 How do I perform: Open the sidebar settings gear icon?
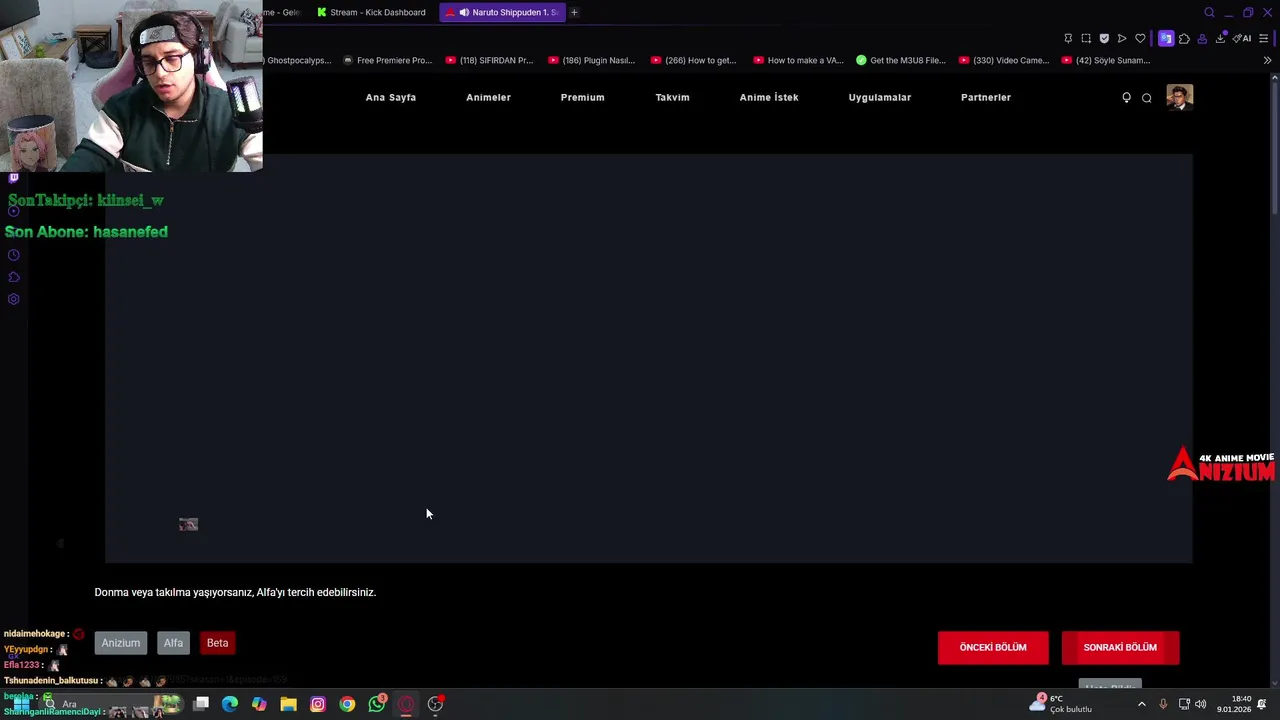[13, 299]
